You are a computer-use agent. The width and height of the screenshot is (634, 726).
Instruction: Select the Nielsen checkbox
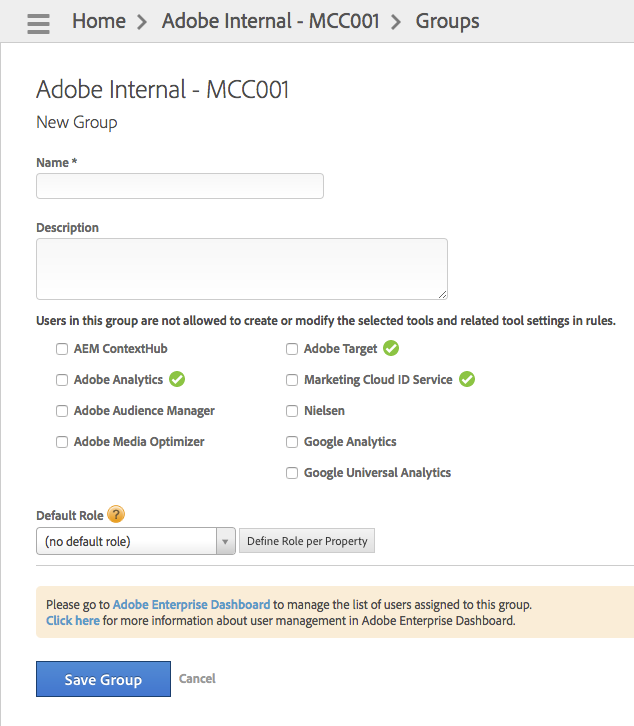pyautogui.click(x=292, y=411)
